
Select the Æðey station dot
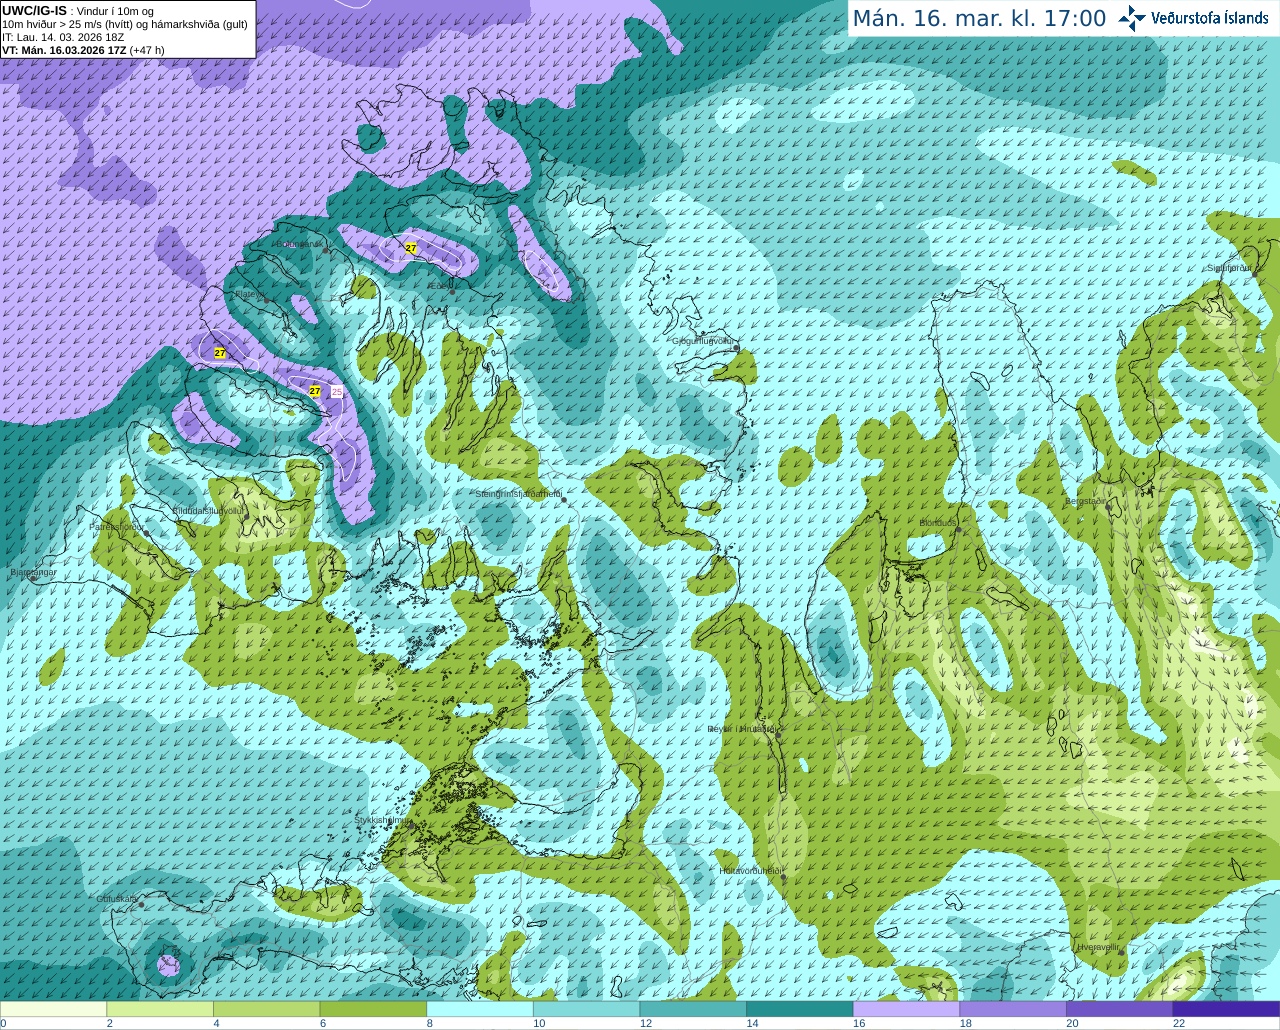click(453, 292)
